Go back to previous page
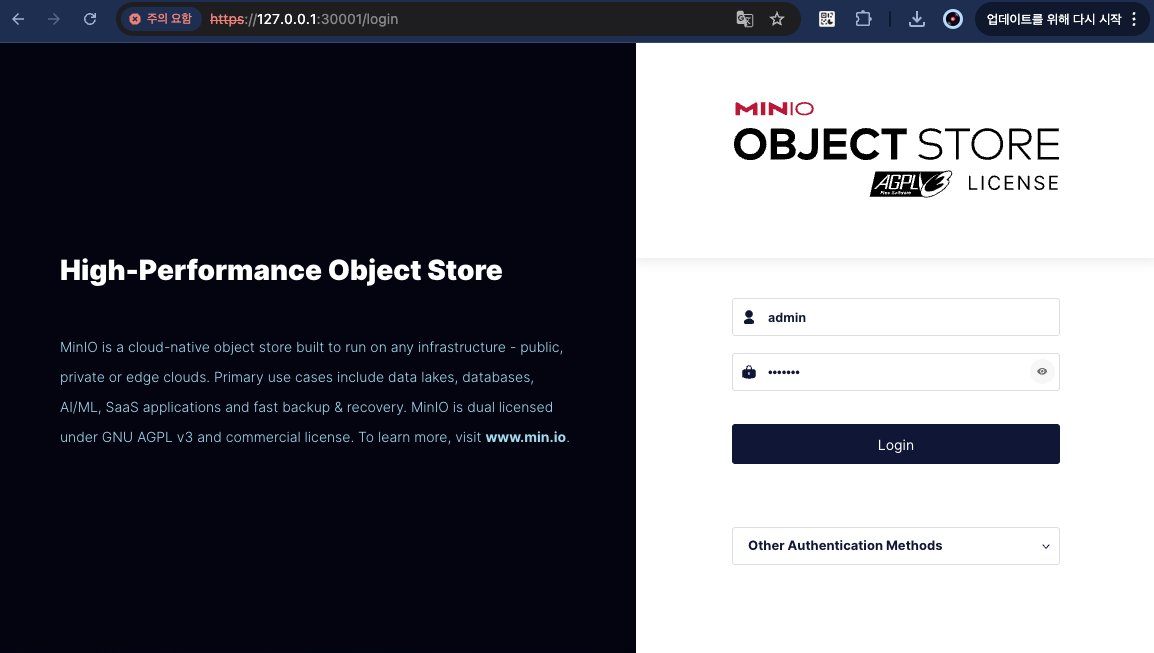1154x653 pixels. coord(18,19)
